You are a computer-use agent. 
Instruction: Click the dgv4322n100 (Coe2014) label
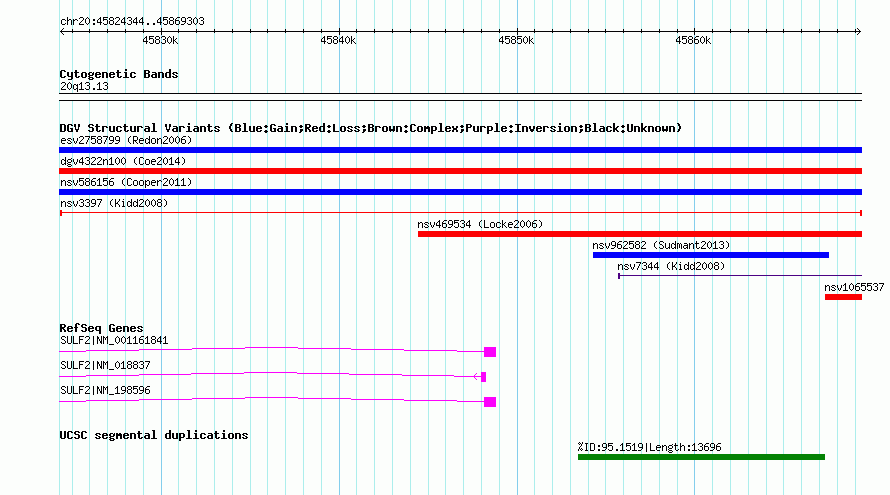pos(123,161)
